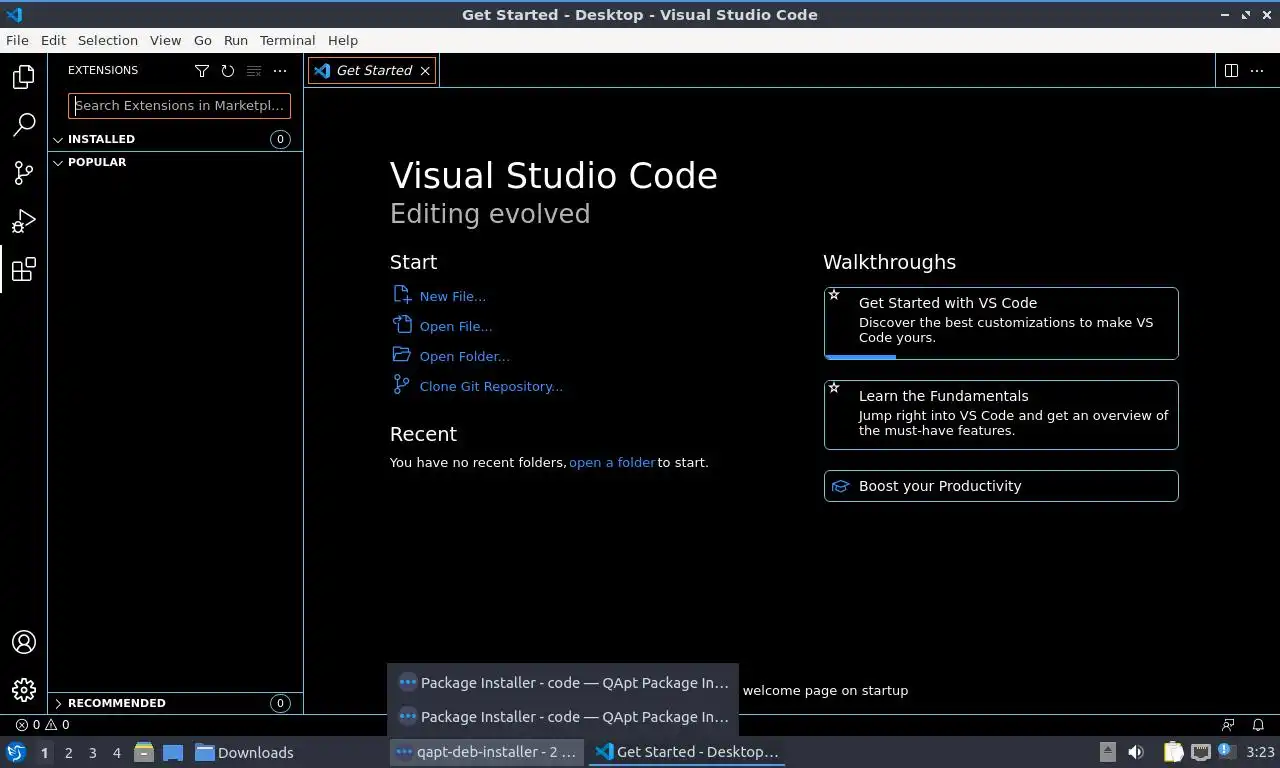Clear extensions search results icon
Screen dimensions: 1280x768
point(254,71)
